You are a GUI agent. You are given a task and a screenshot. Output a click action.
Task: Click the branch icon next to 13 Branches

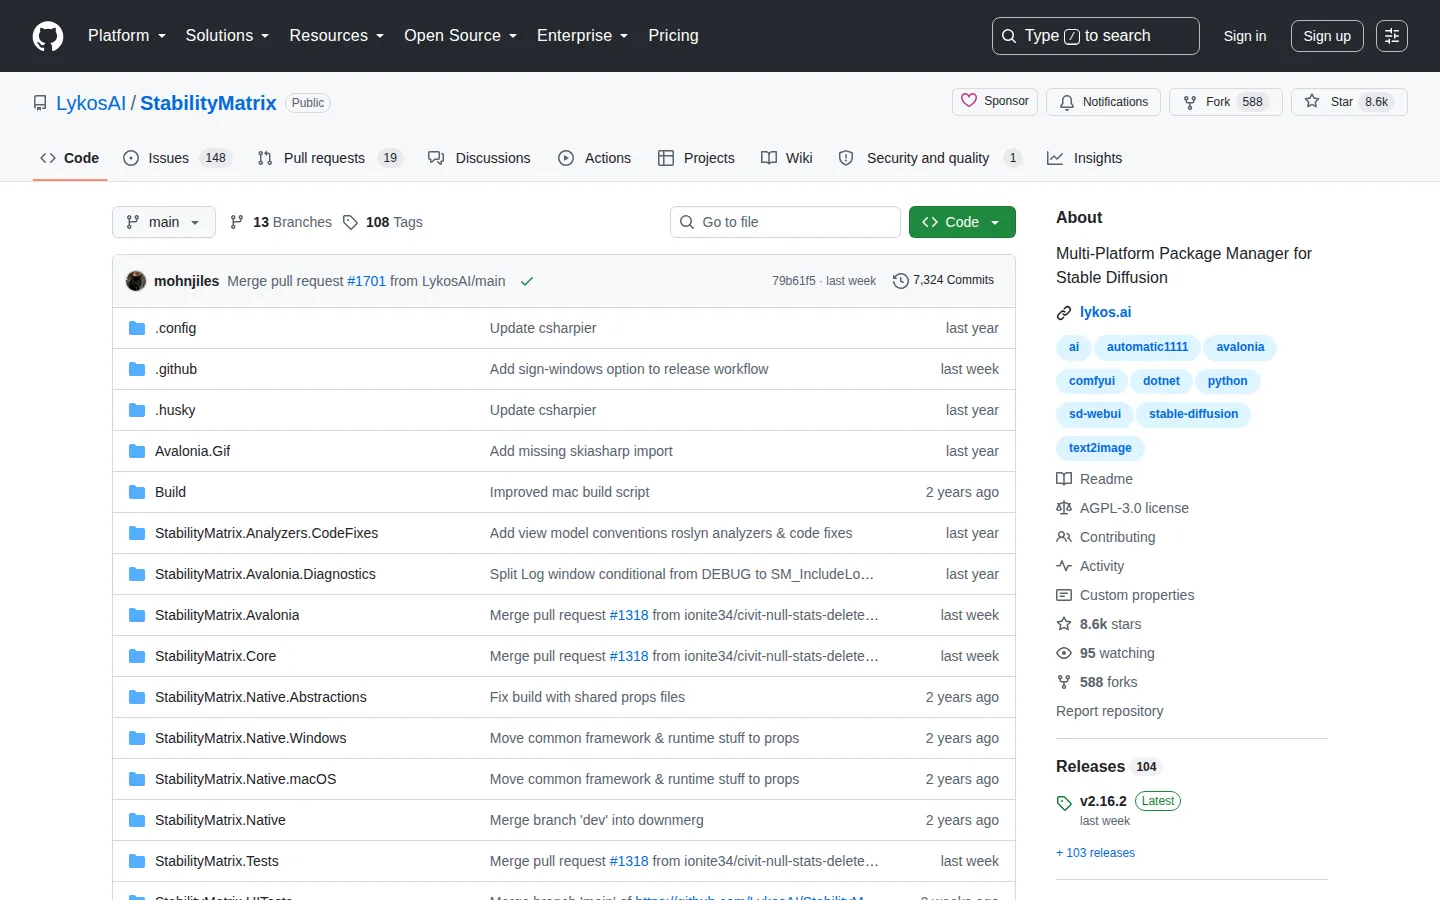click(x=237, y=222)
